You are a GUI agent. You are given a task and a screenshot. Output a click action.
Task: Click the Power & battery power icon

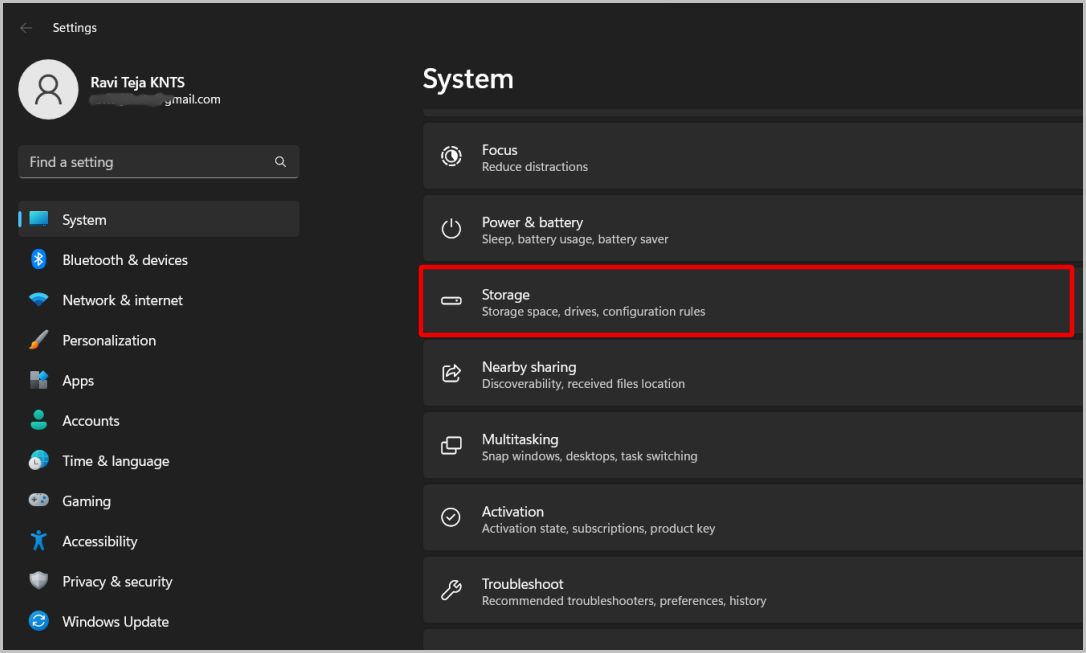(451, 229)
